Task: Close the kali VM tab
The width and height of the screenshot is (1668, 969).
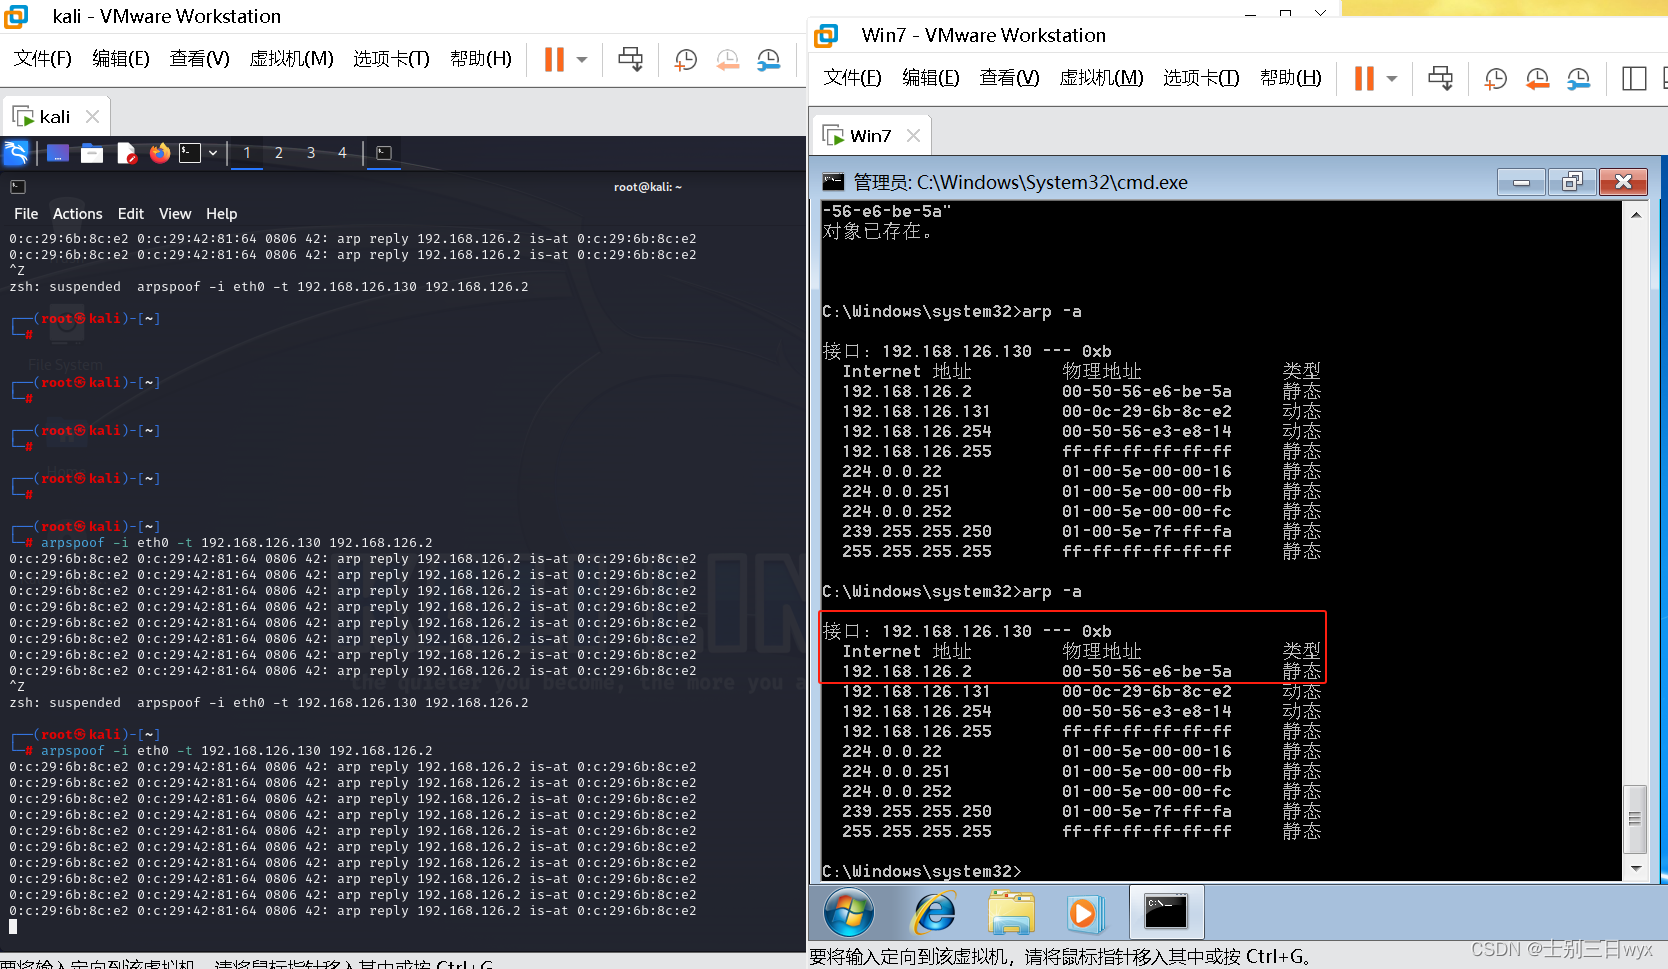Action: [93, 117]
